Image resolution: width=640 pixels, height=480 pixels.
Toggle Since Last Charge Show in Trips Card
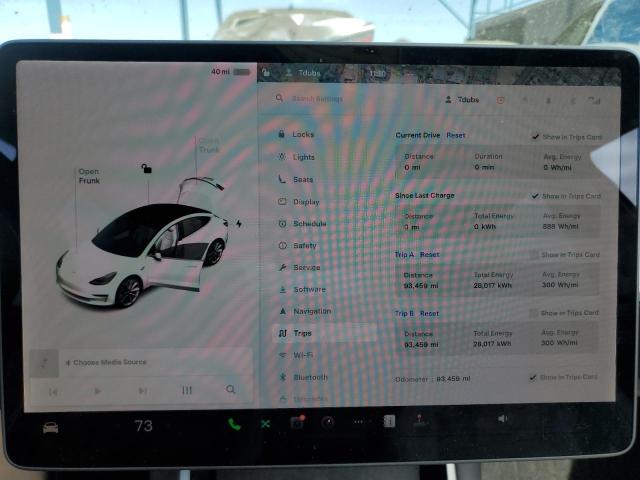click(535, 196)
